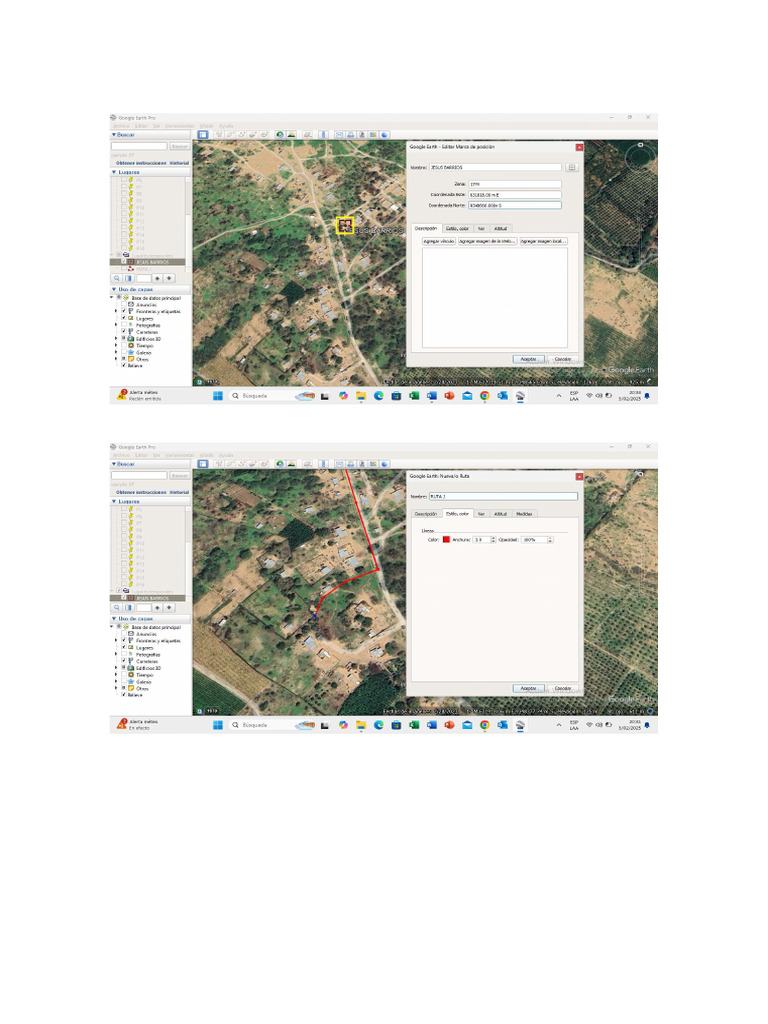Click email icon in upper screenshot toolbar

tap(340, 135)
